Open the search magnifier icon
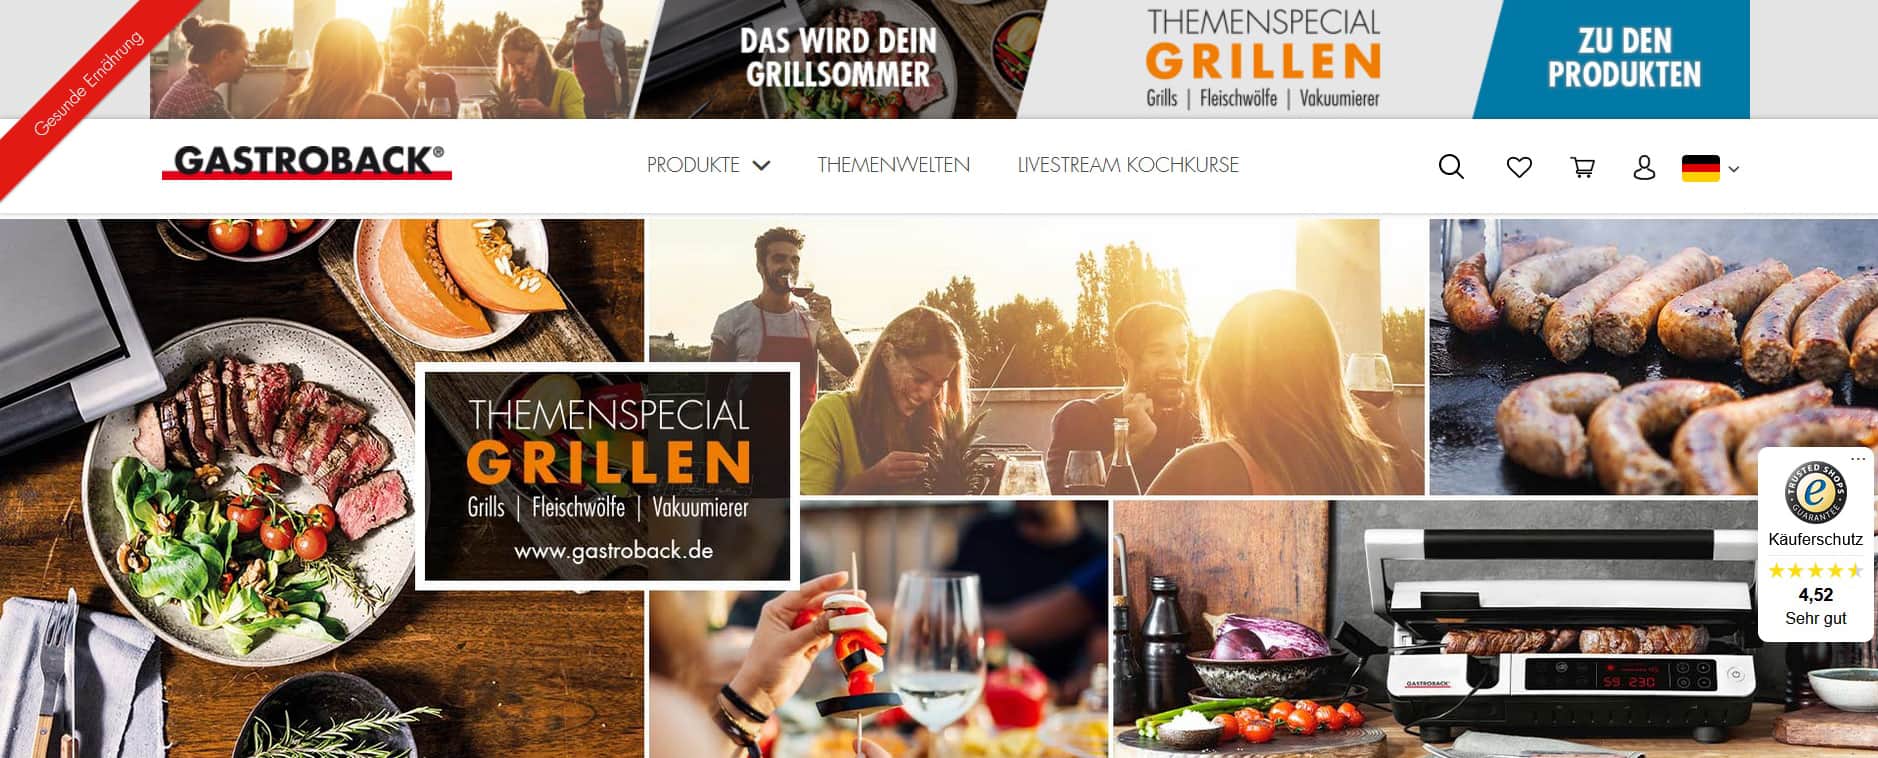1878x758 pixels. [x=1451, y=166]
